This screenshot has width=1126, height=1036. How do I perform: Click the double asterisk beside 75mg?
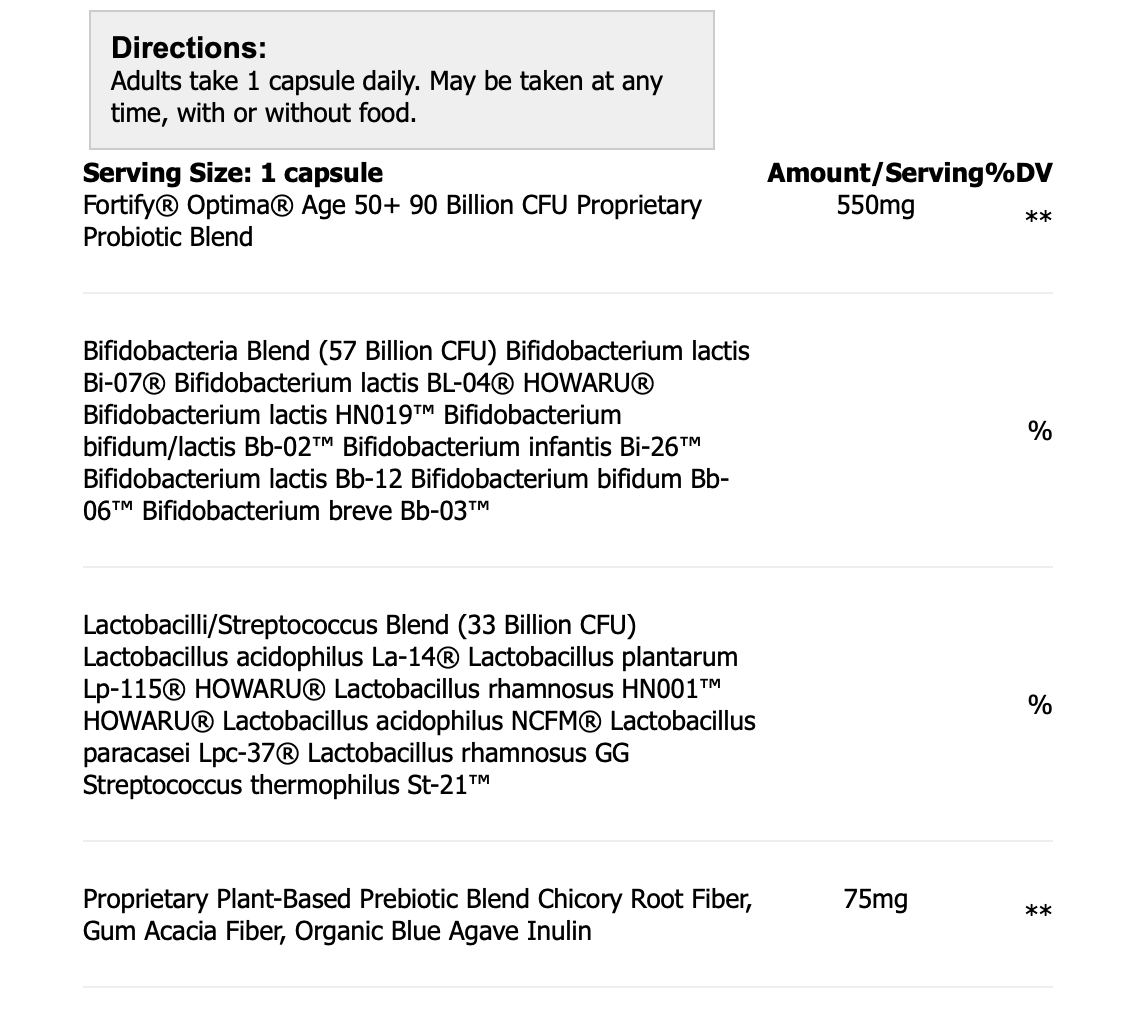pos(1038,912)
